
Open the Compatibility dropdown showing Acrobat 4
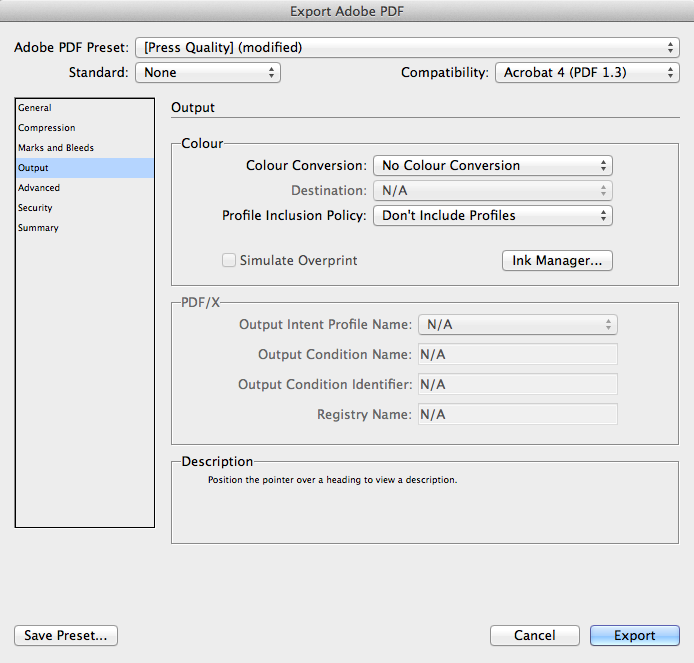pos(587,72)
